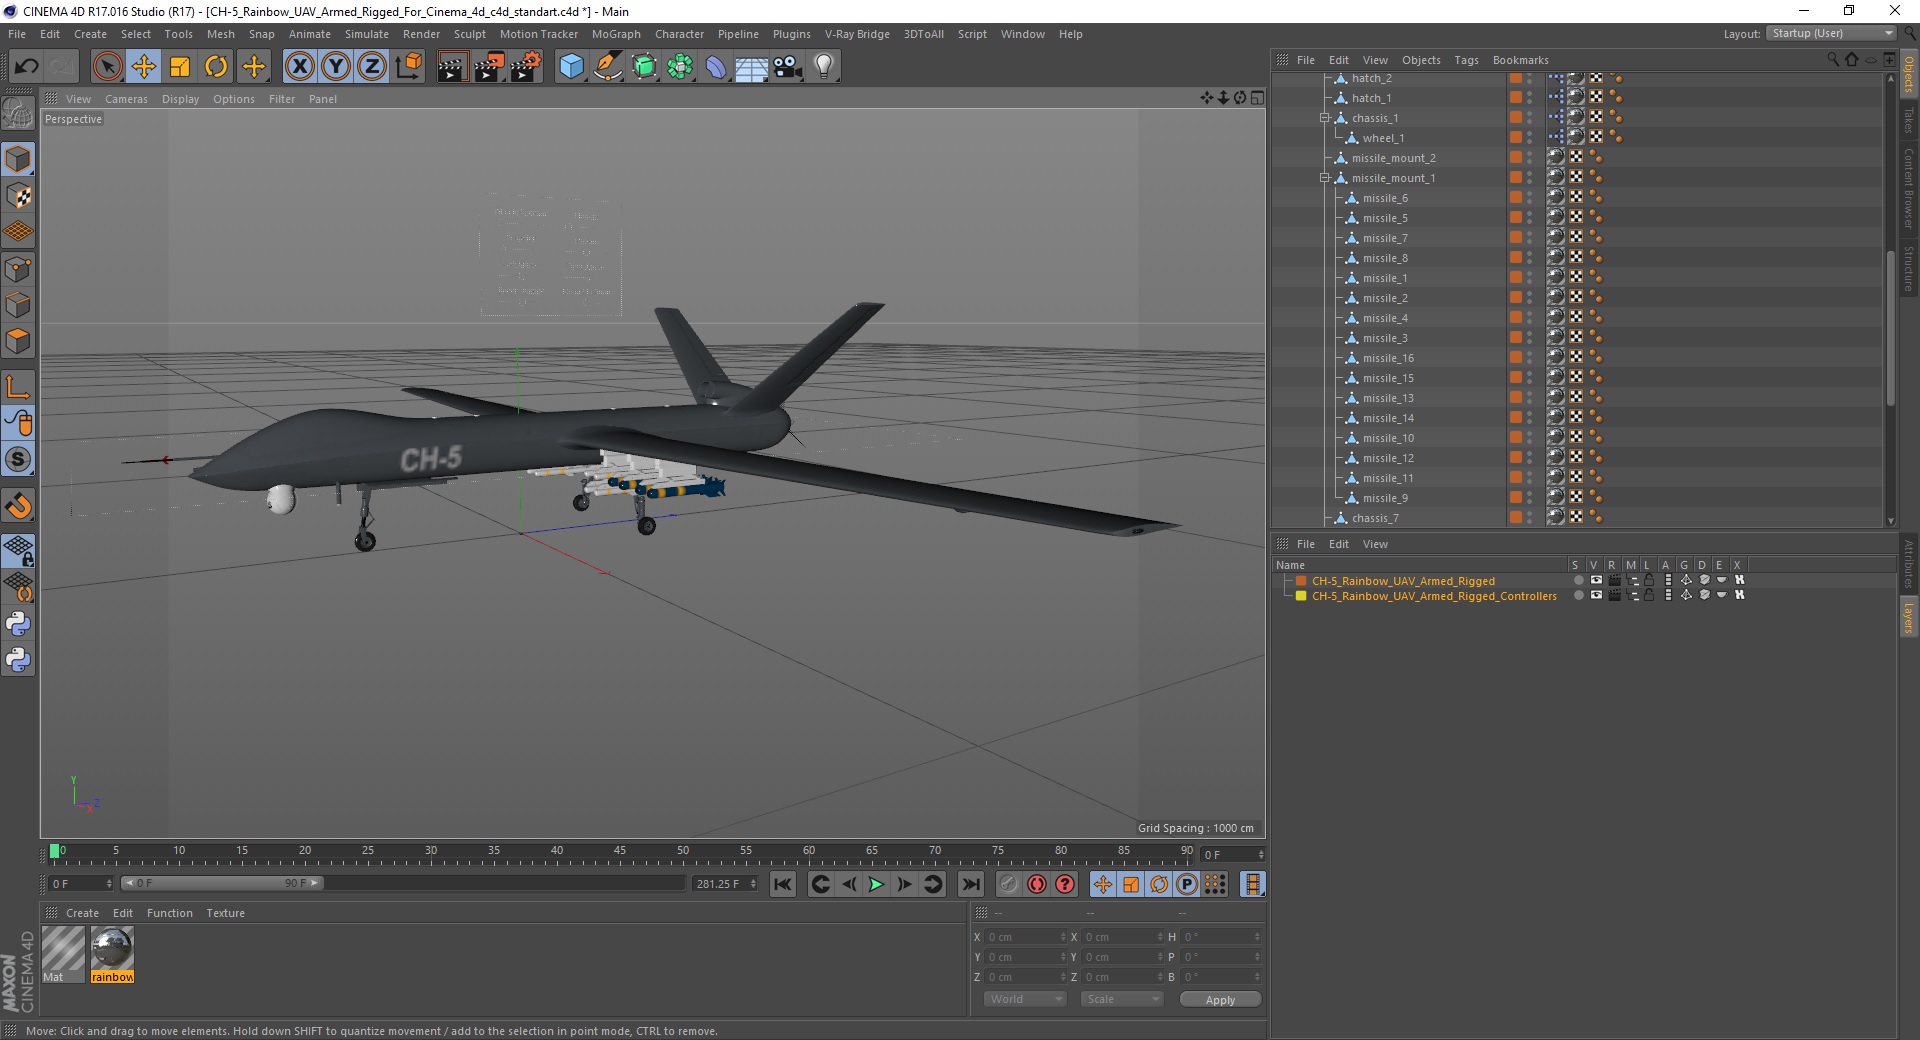Image resolution: width=1920 pixels, height=1040 pixels.
Task: Open the Material Manager Create menu
Action: tap(82, 913)
